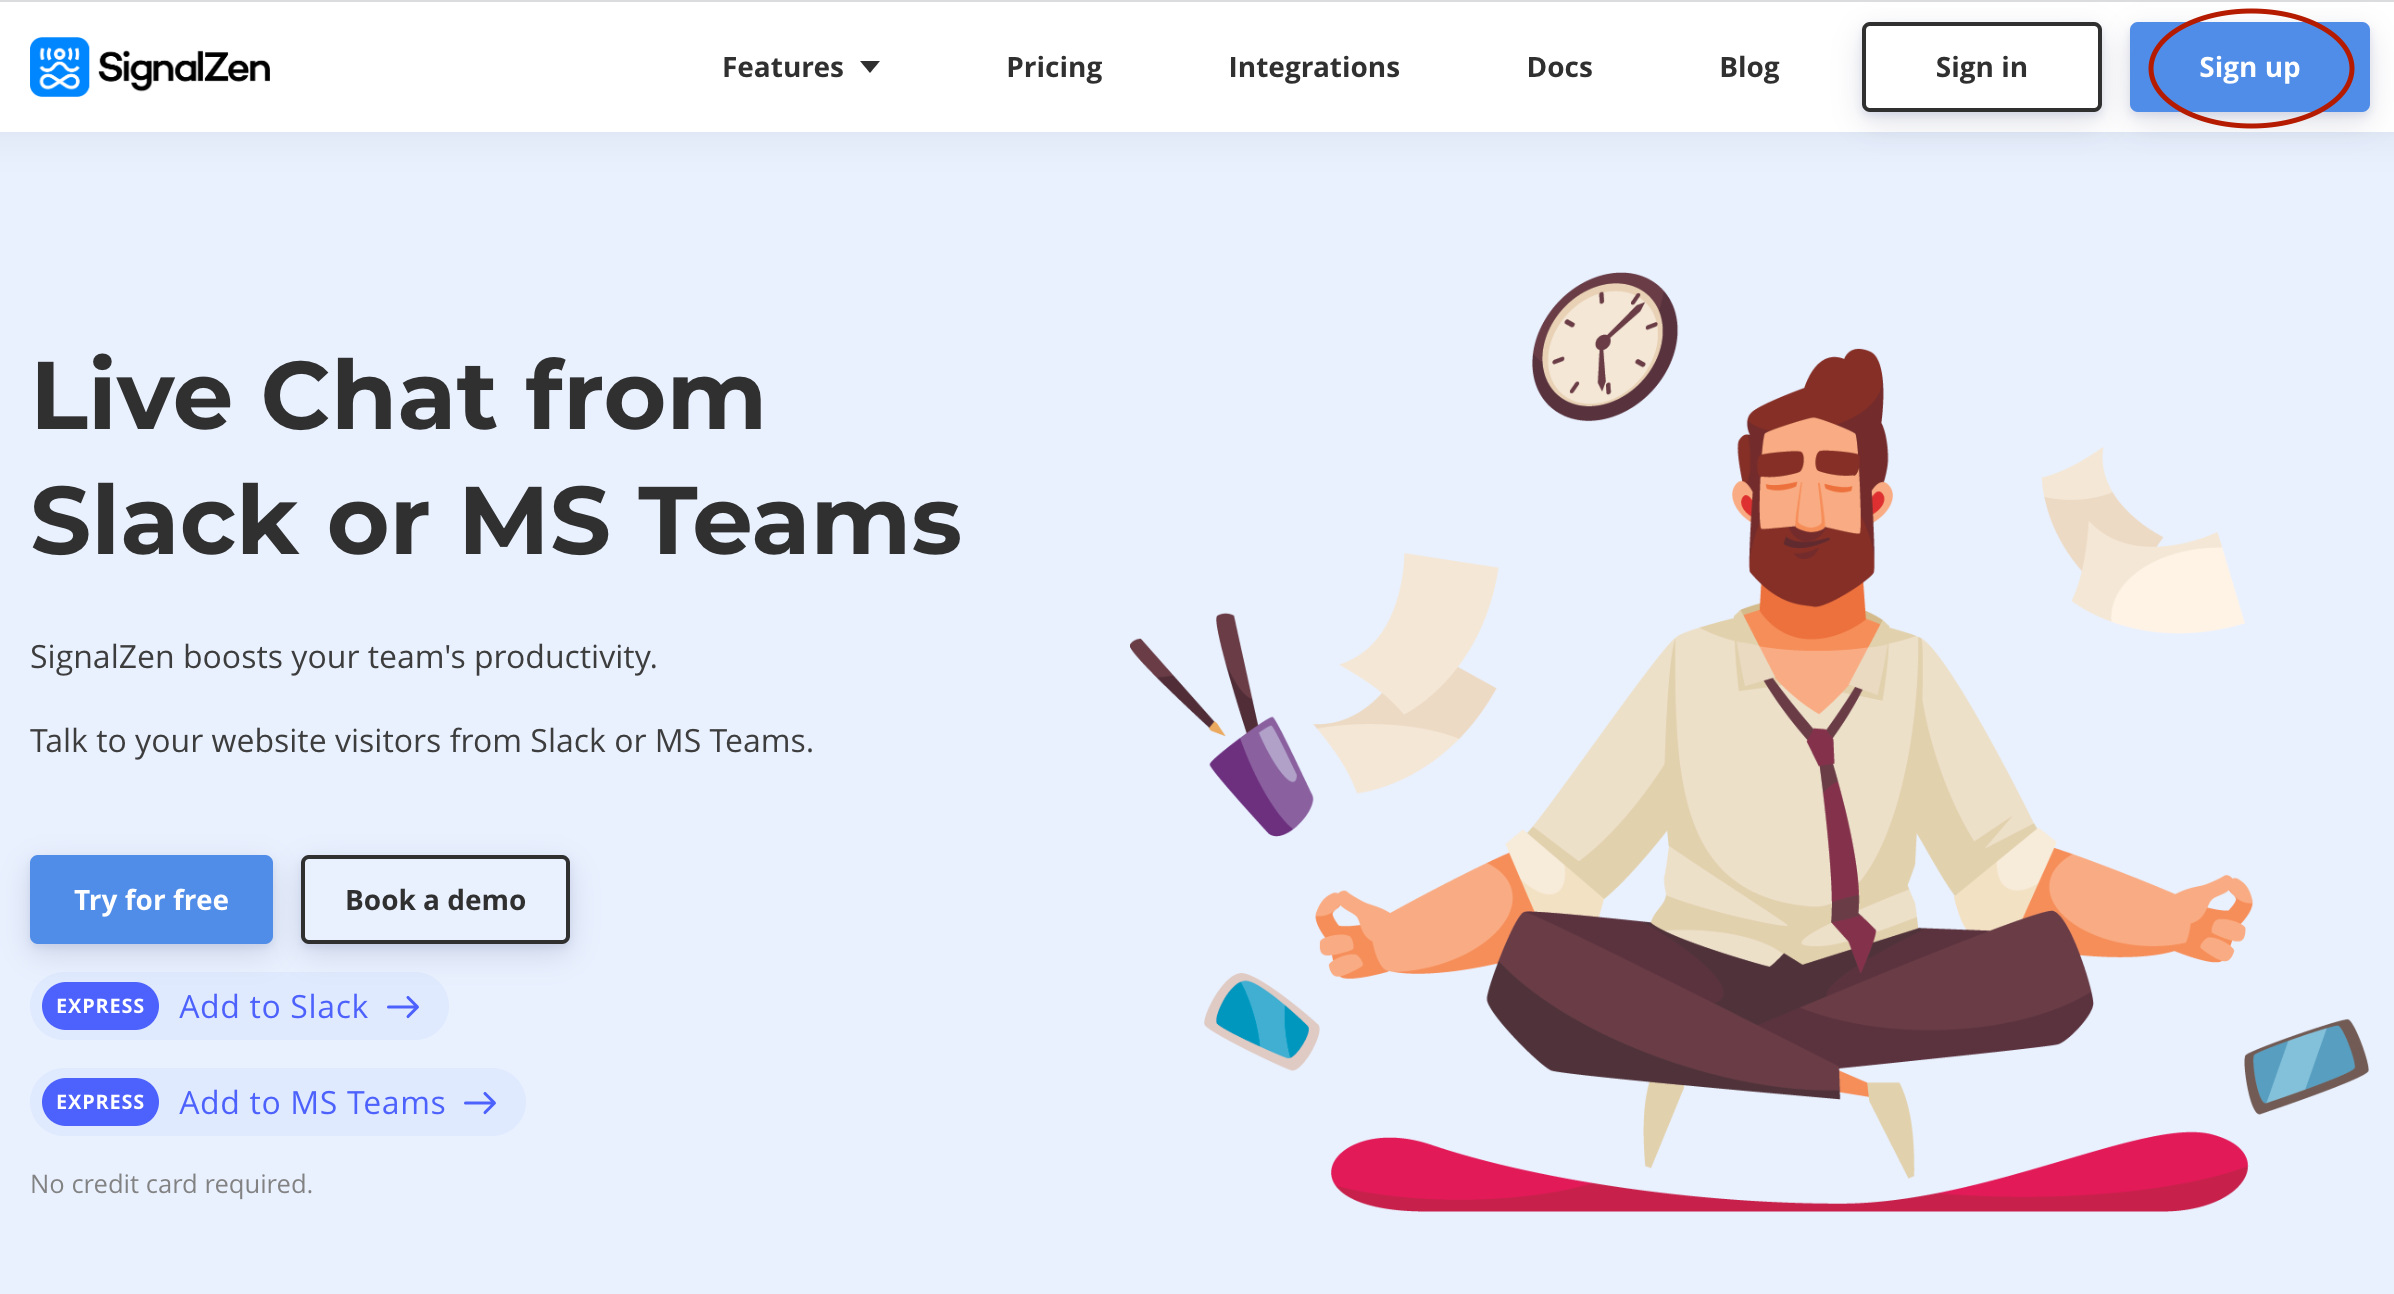Click the SignalZen logo icon
Viewport: 2394px width, 1294px height.
click(59, 67)
